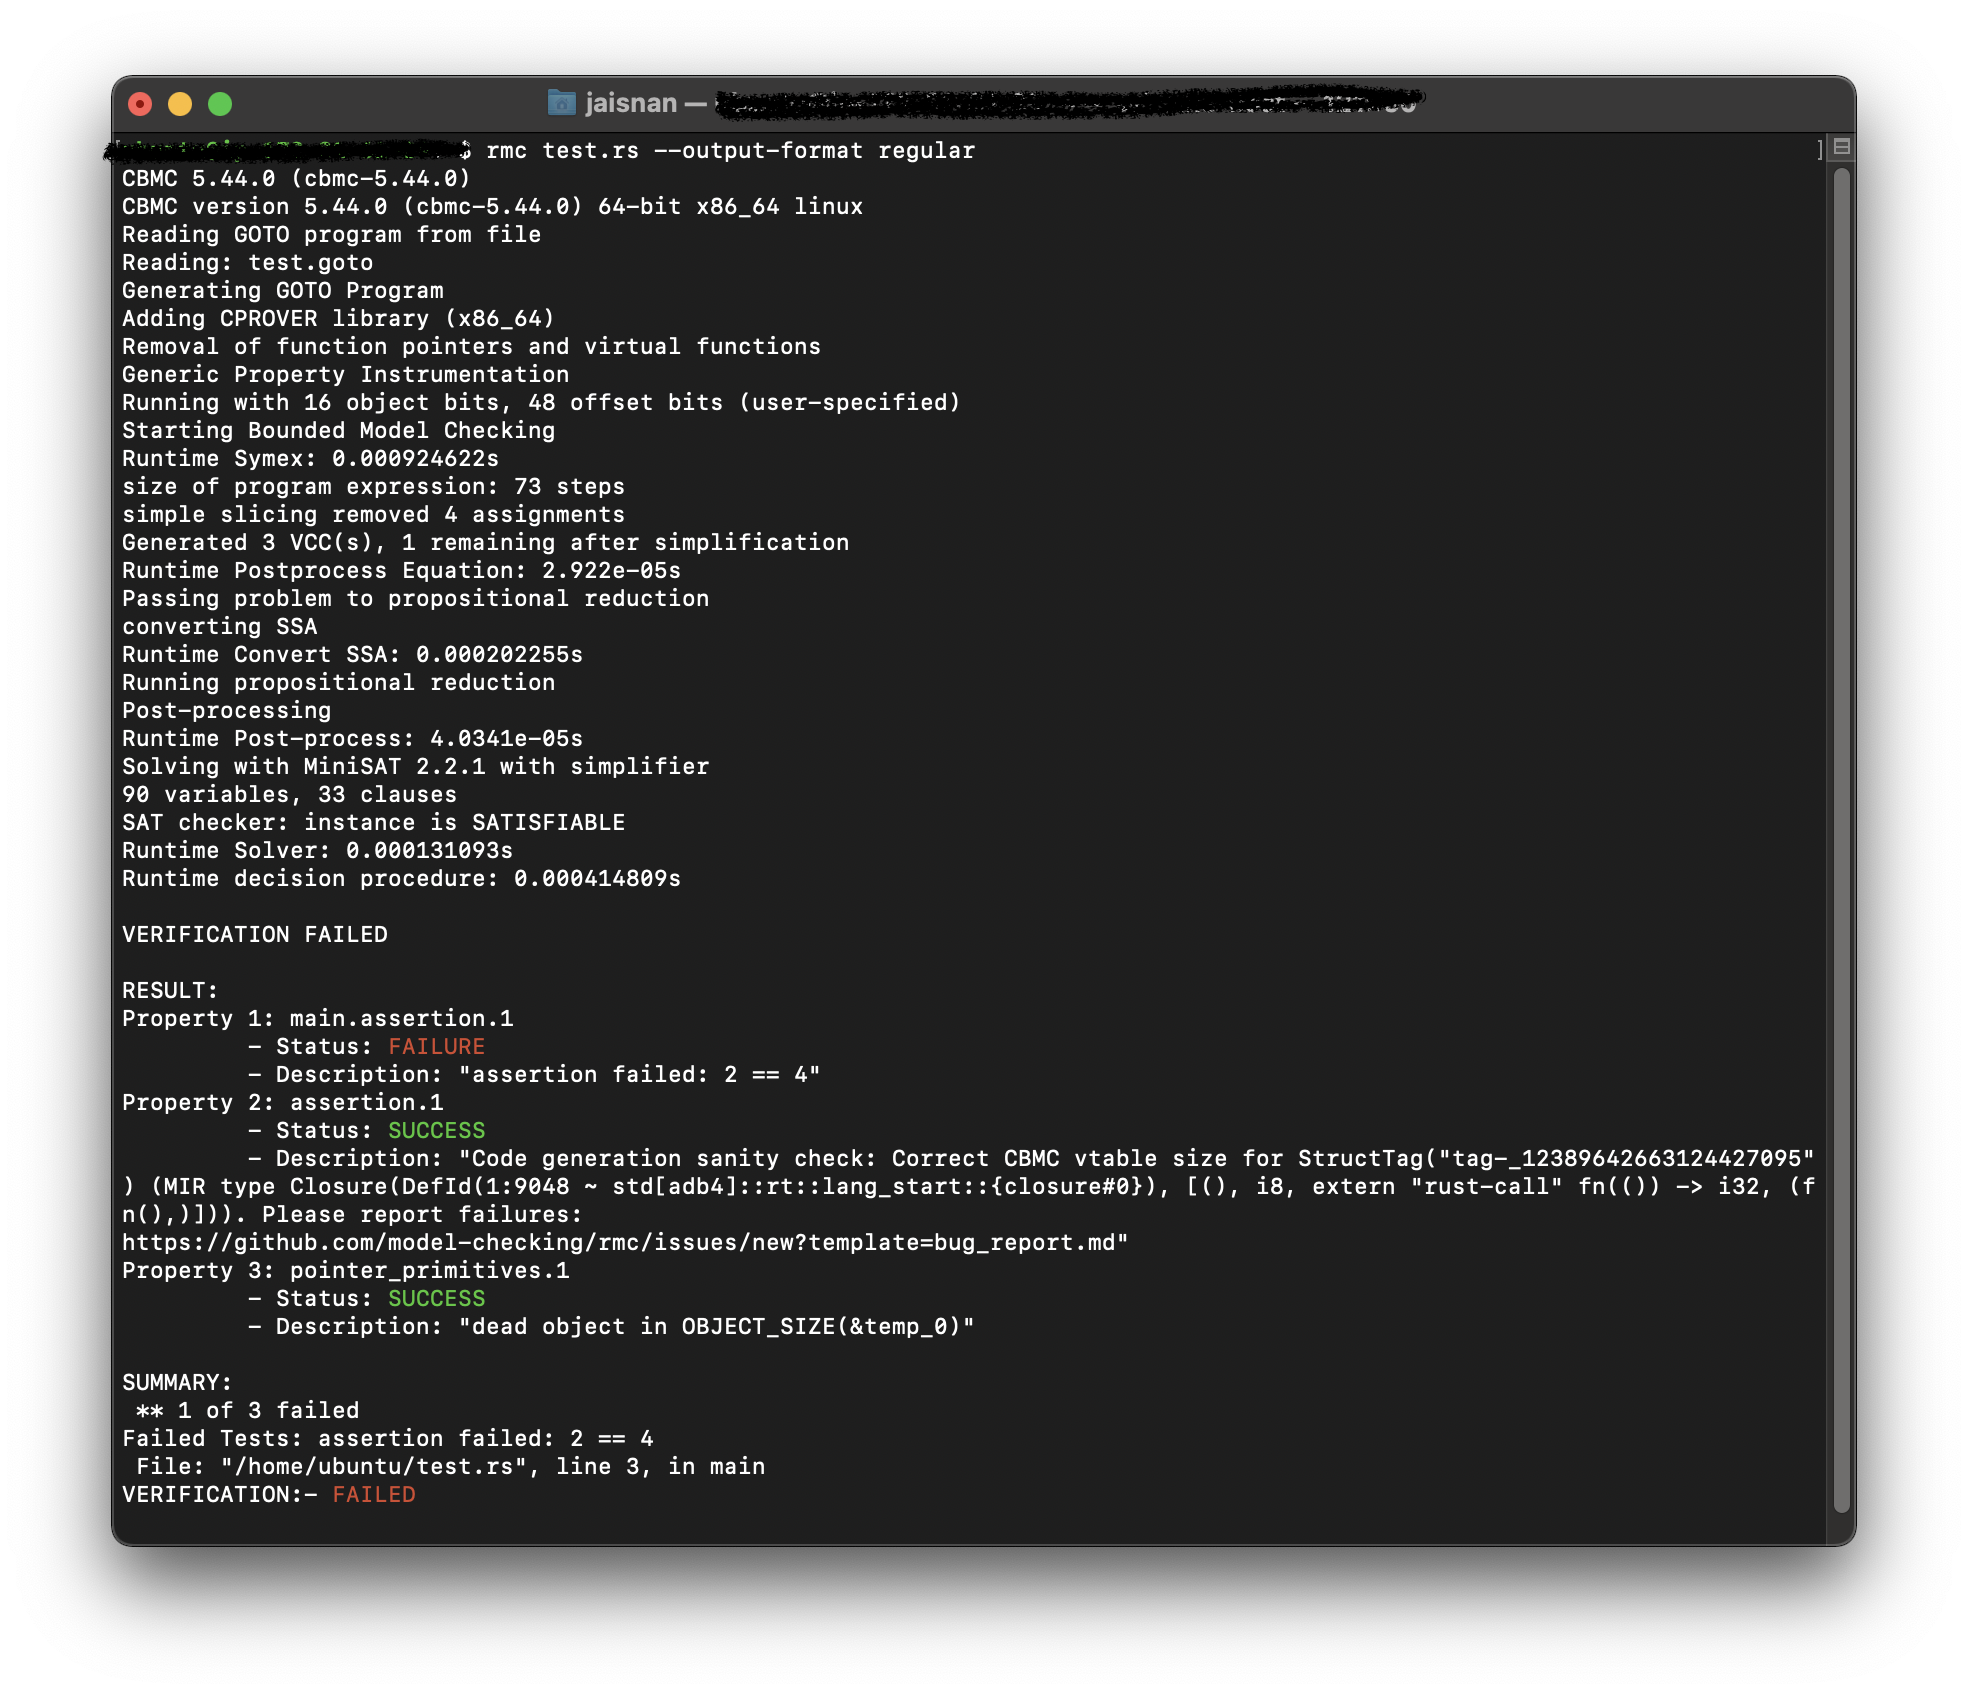This screenshot has height=1694, width=1968.
Task: Click the VERIFICATION FAILED line
Action: [254, 935]
